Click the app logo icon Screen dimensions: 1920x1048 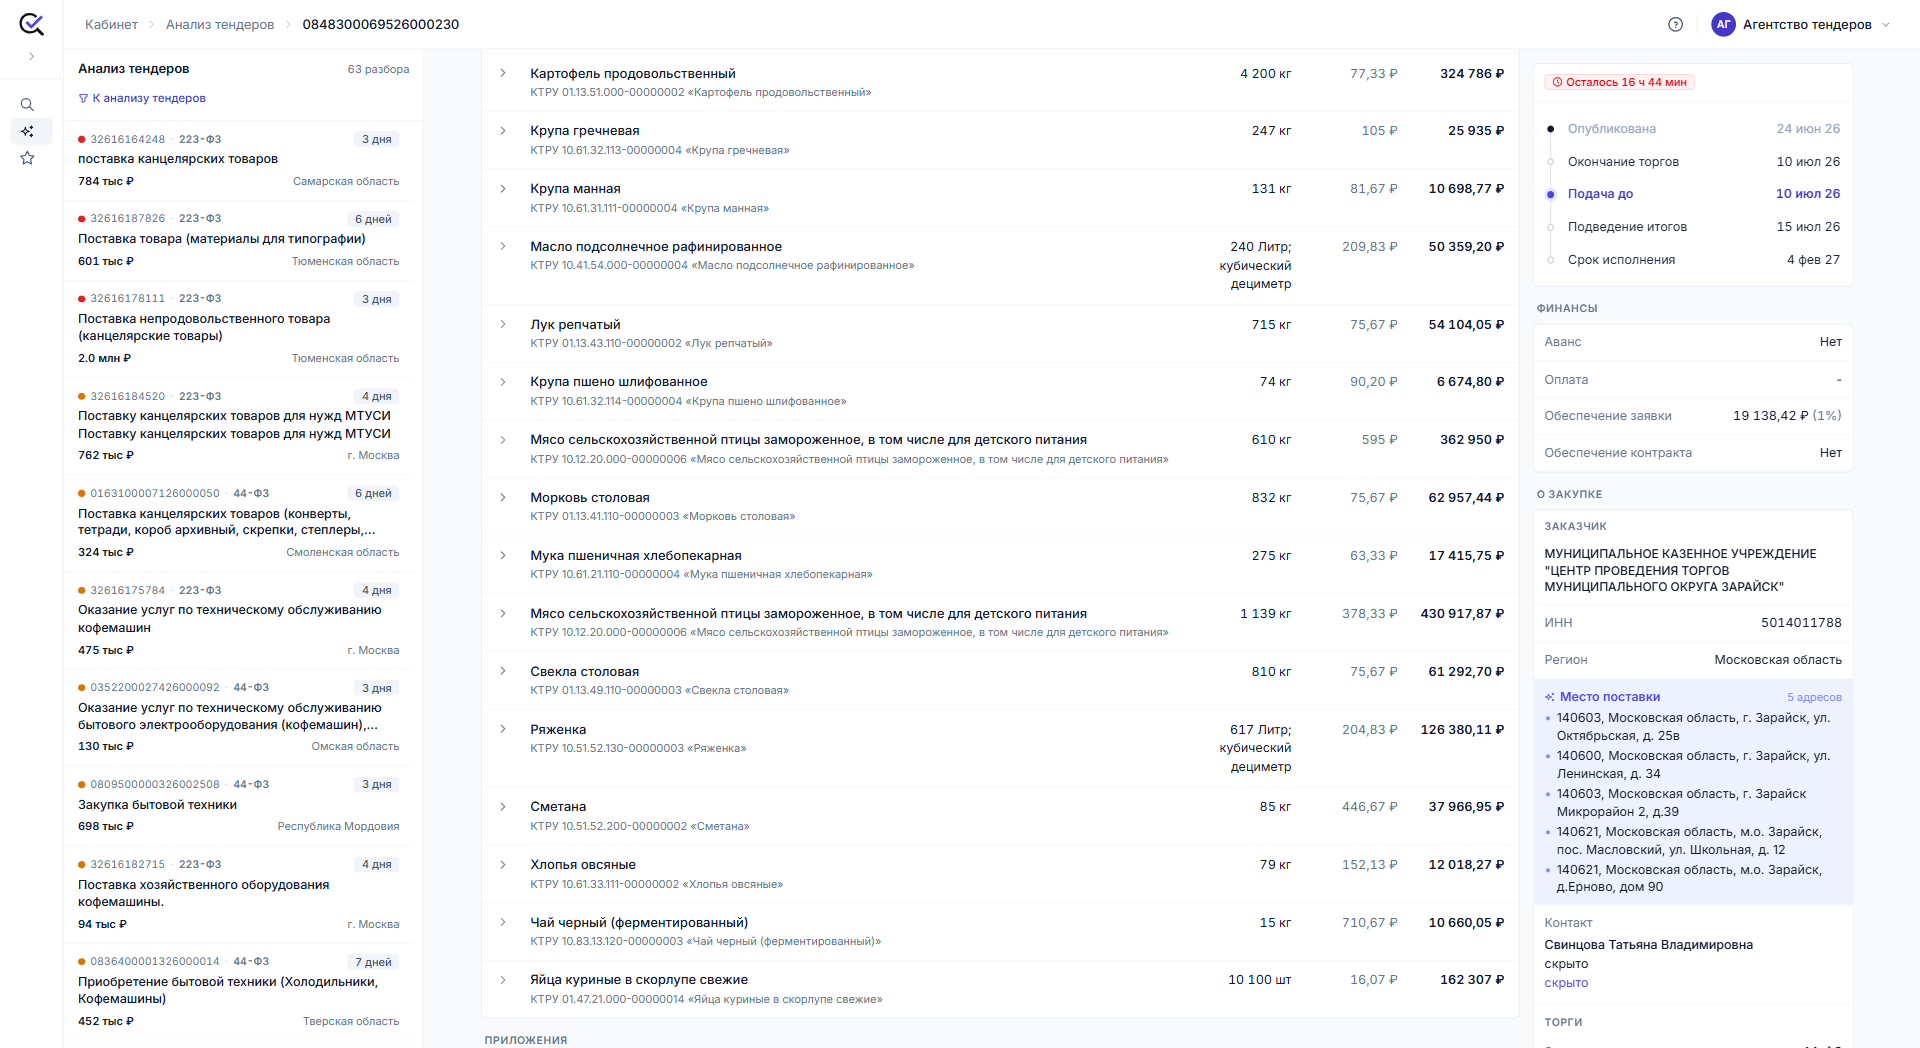point(31,24)
